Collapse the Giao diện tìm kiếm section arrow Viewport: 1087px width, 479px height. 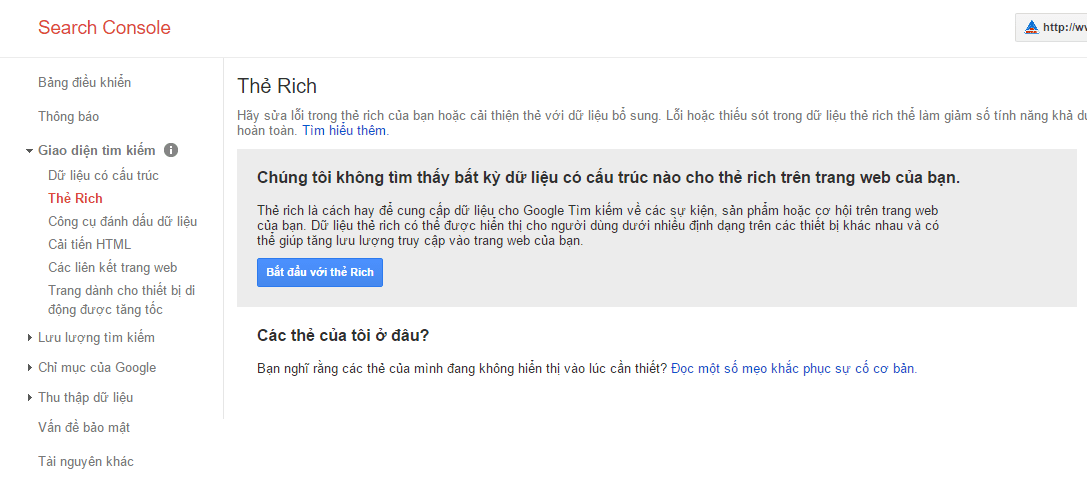pyautogui.click(x=29, y=150)
